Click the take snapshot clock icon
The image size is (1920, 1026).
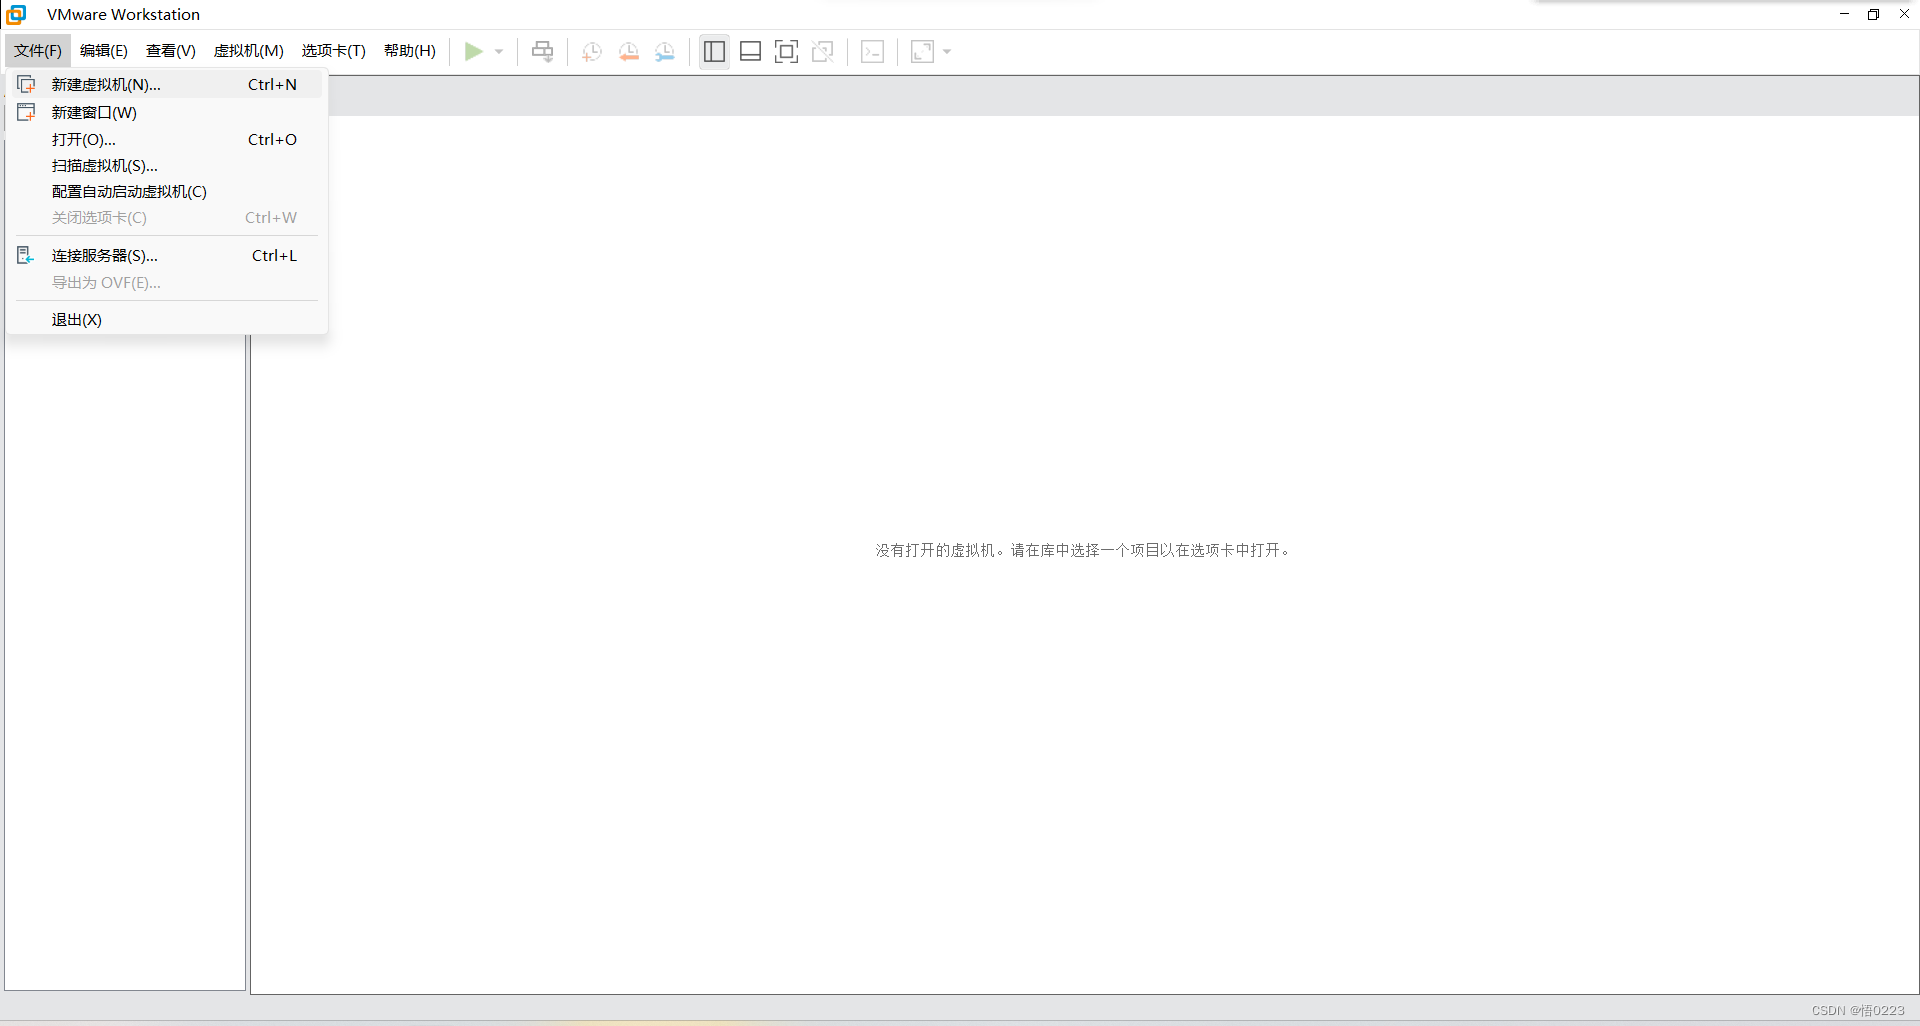tap(592, 52)
